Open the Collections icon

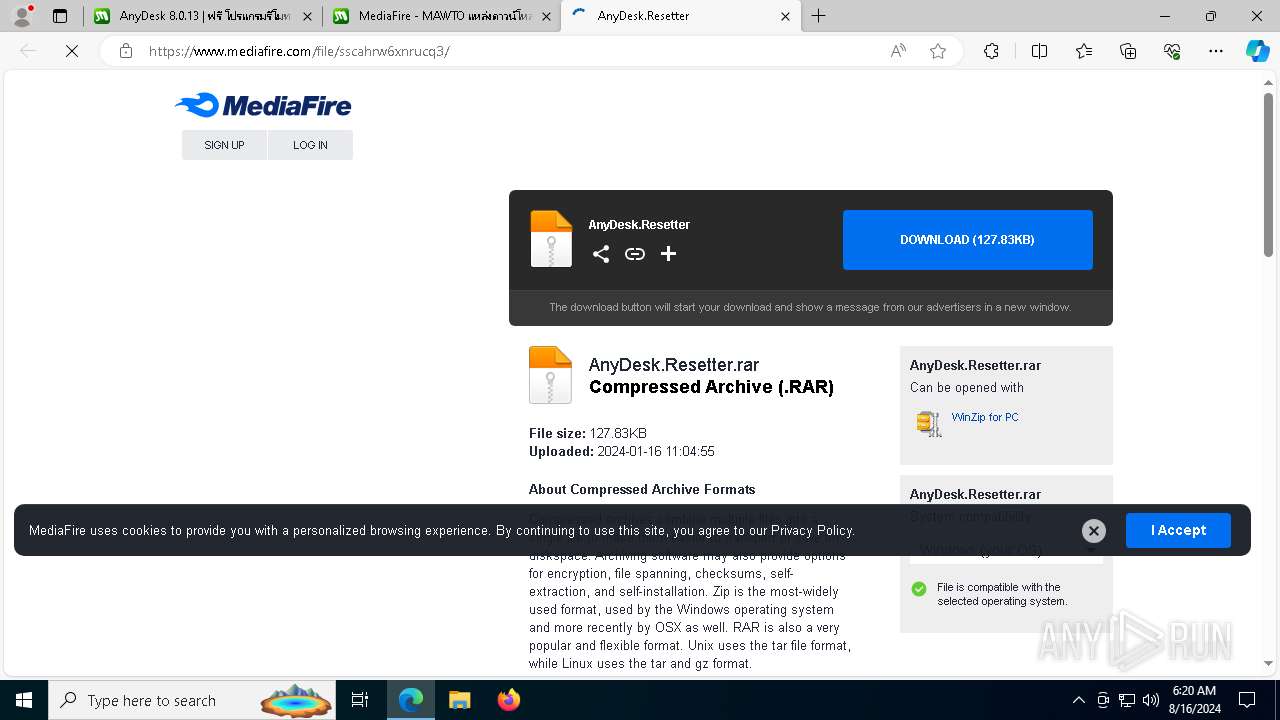pyautogui.click(x=1128, y=51)
